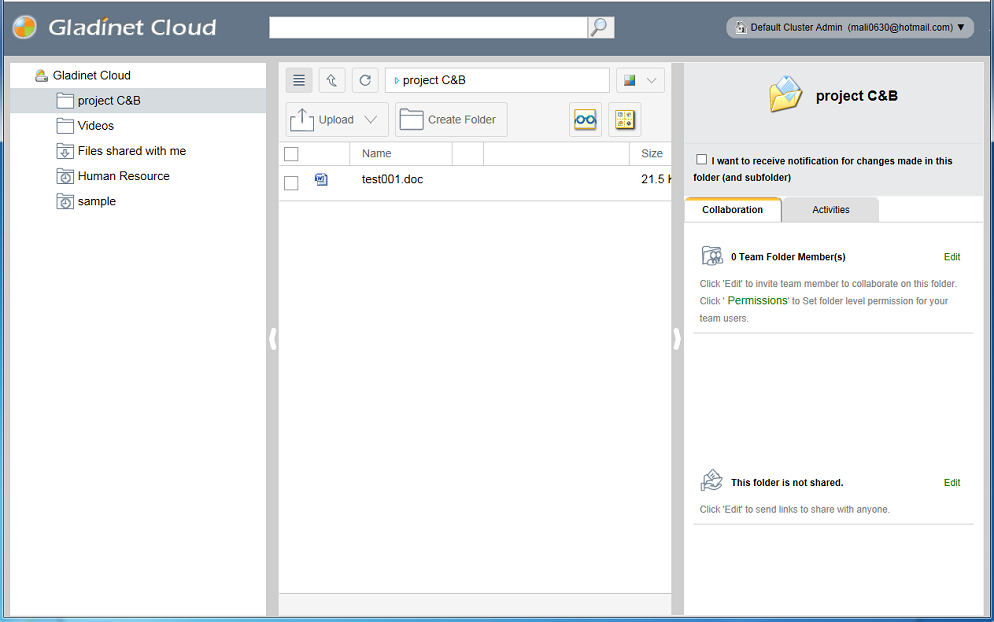Open the test001.doc file name
994x622 pixels.
pos(392,179)
